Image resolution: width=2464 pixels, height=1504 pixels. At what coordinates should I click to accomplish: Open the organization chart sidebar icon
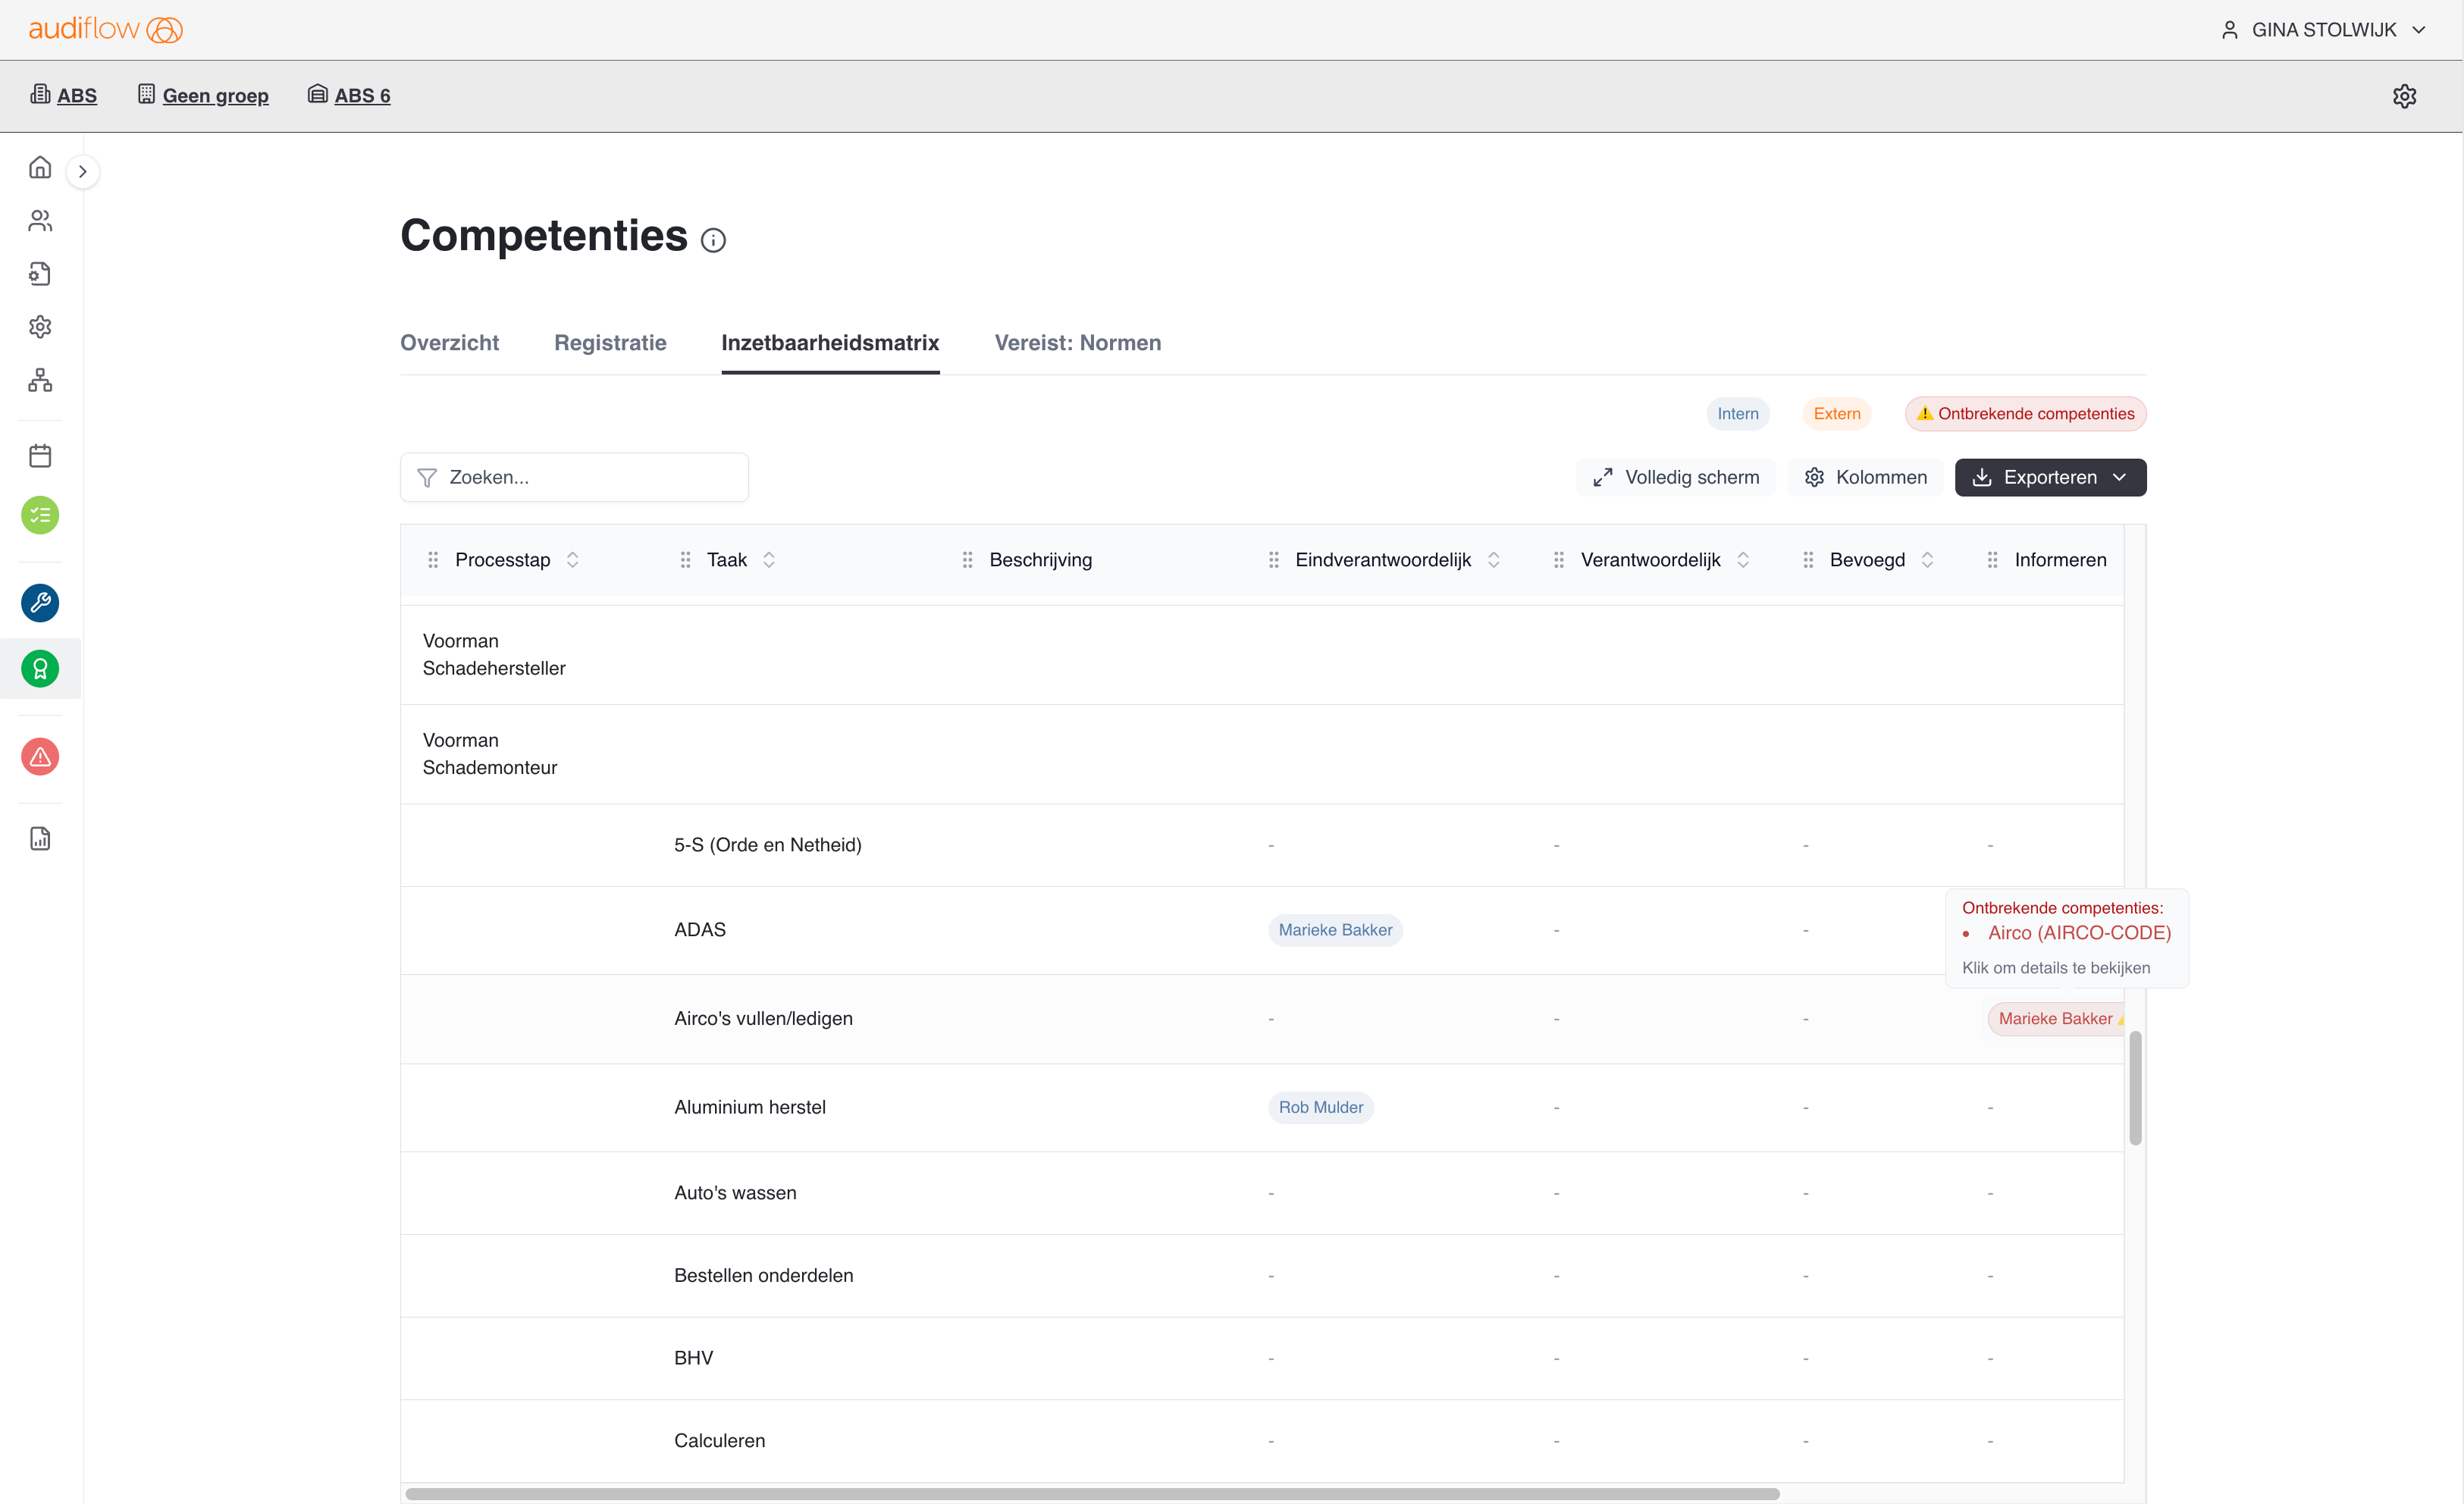(x=40, y=380)
